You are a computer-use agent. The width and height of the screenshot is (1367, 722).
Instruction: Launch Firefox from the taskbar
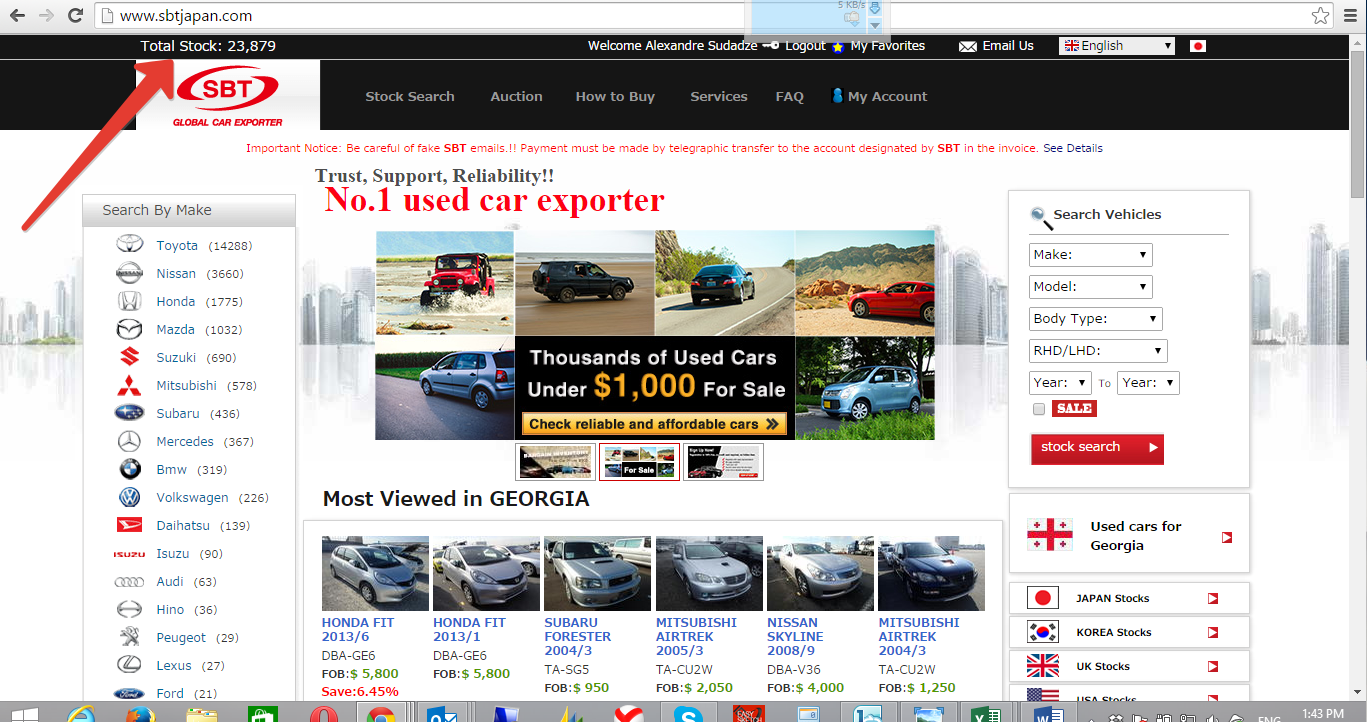coord(141,713)
